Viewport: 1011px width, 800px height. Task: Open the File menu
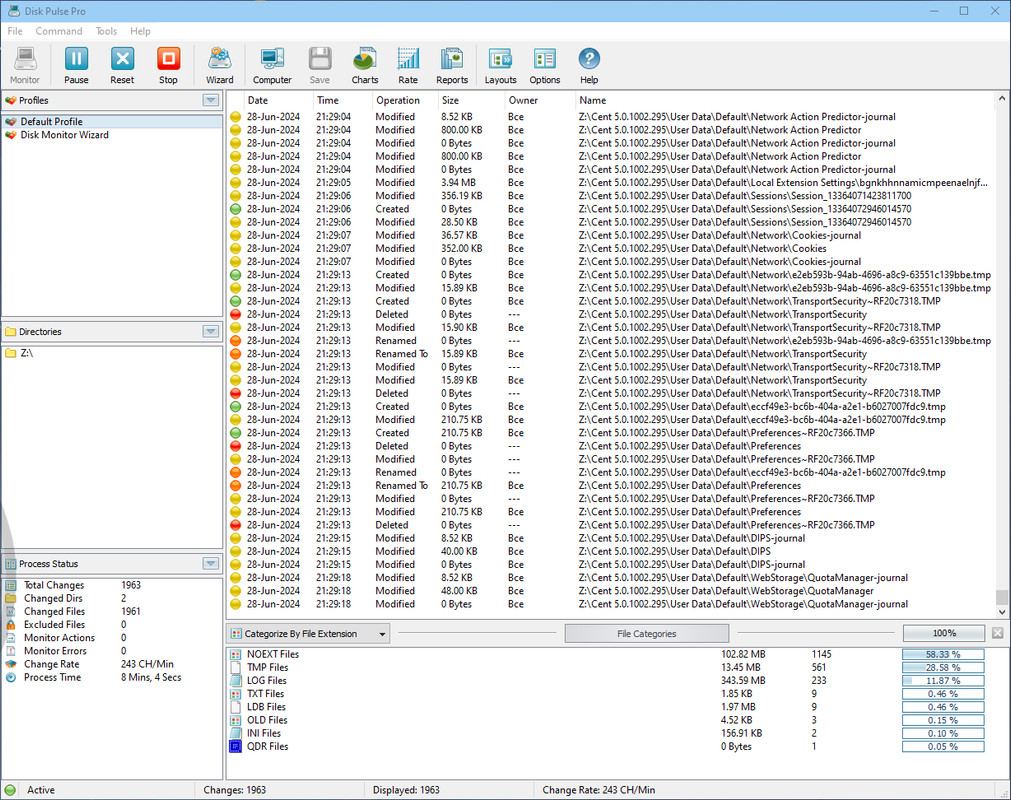pyautogui.click(x=15, y=31)
